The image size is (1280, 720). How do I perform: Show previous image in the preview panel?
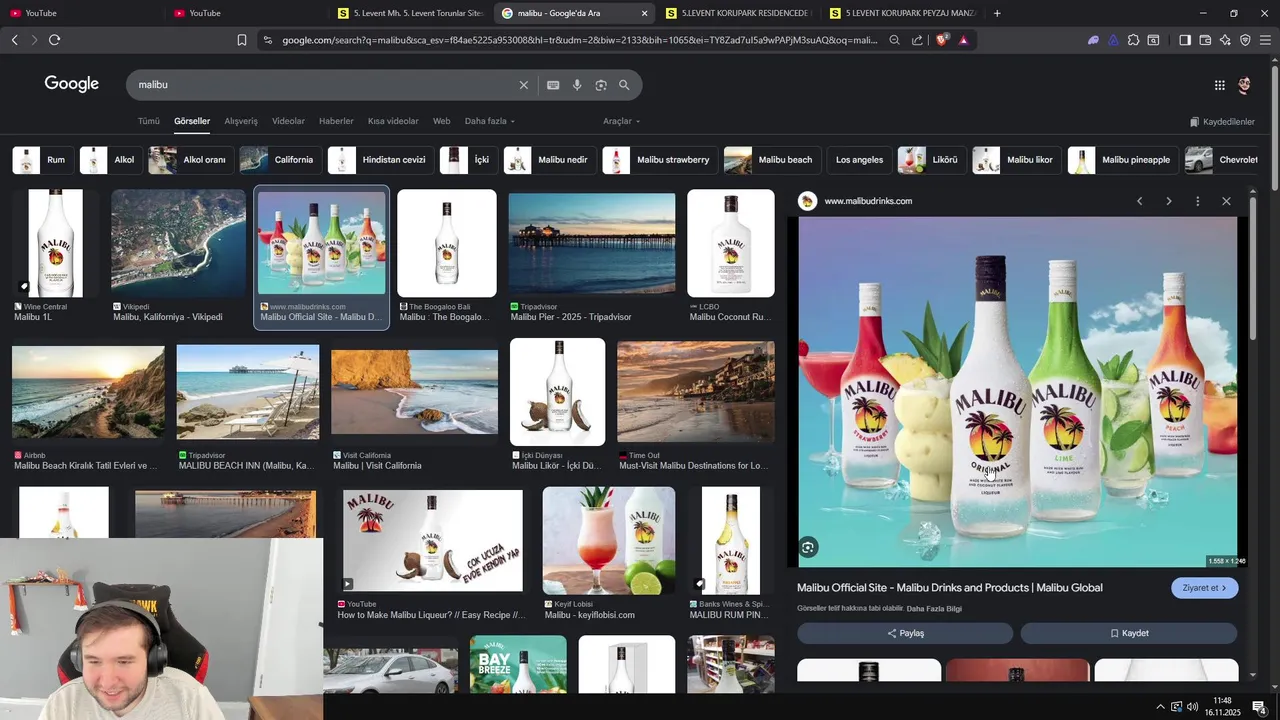(x=1139, y=201)
